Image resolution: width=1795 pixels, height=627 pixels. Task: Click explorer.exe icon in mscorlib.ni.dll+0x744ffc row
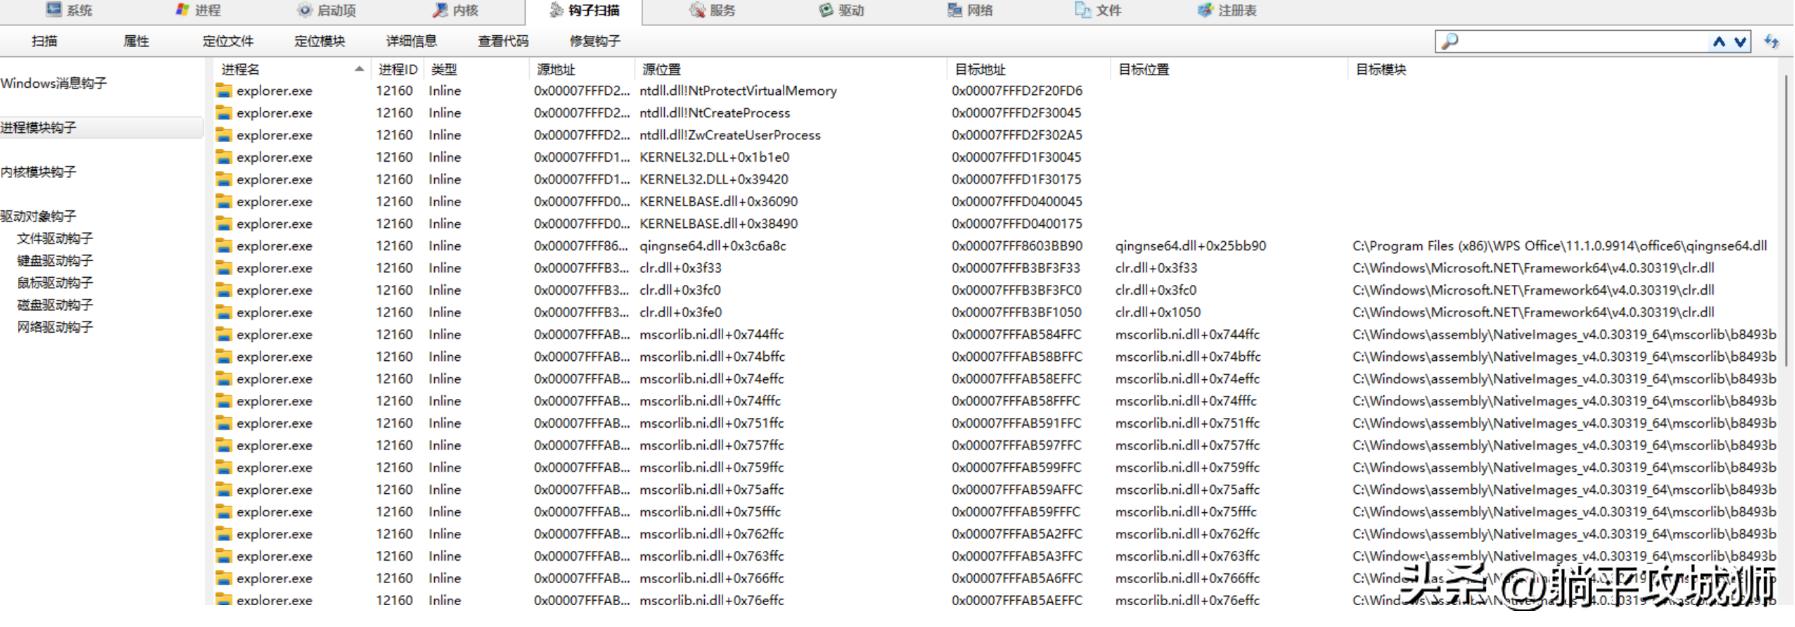point(224,334)
